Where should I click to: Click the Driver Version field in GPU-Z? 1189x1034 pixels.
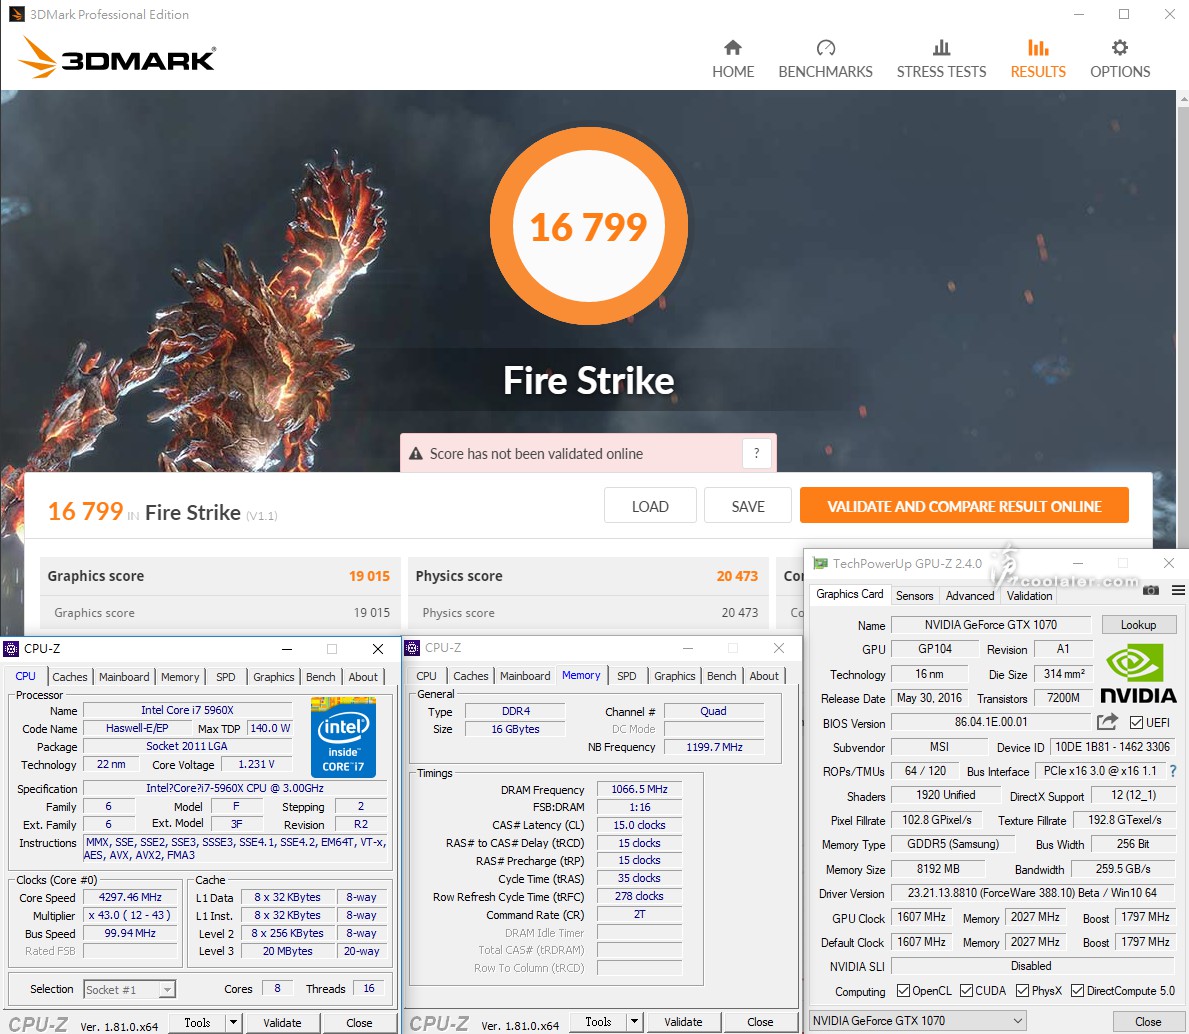[x=1032, y=893]
